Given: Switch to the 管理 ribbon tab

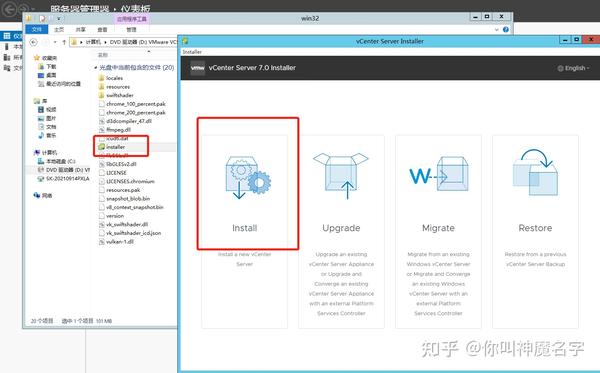Looking at the screenshot, I should 131,29.
